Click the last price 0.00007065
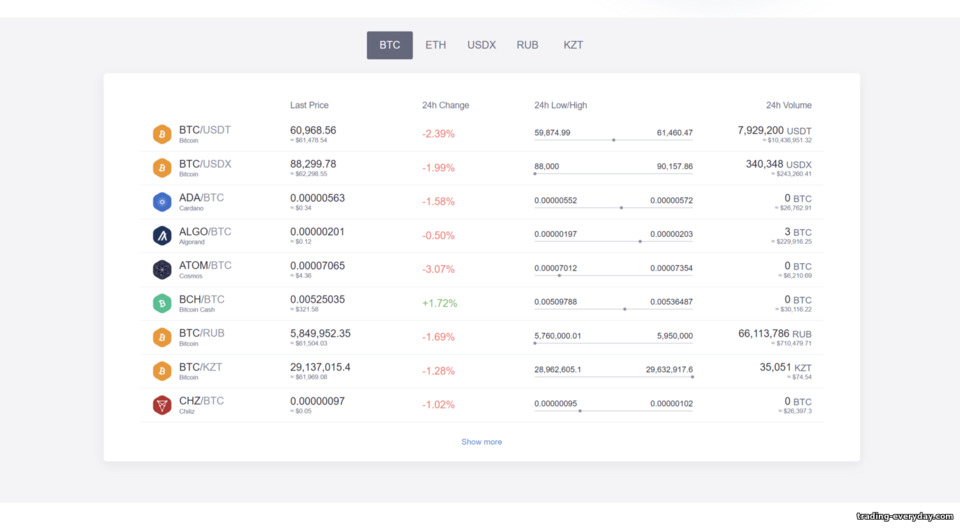 pyautogui.click(x=317, y=265)
